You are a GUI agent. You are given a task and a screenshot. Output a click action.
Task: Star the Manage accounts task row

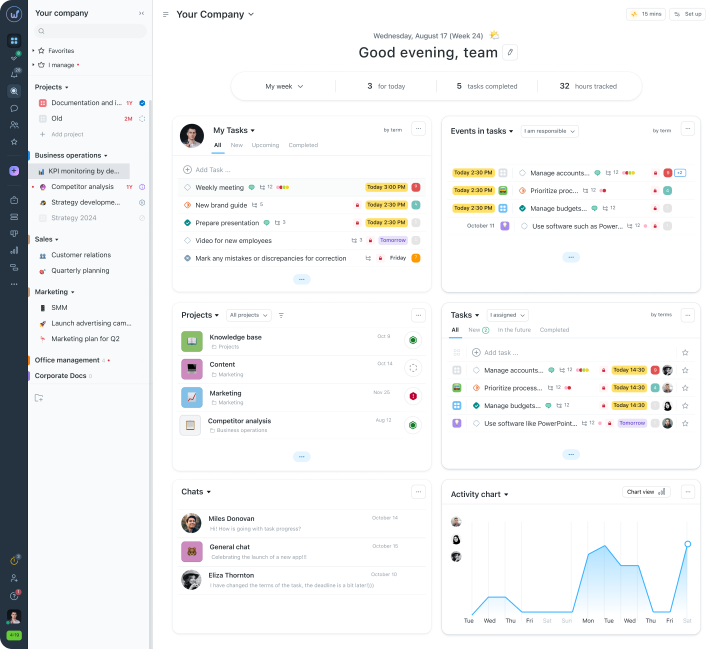[x=685, y=370]
